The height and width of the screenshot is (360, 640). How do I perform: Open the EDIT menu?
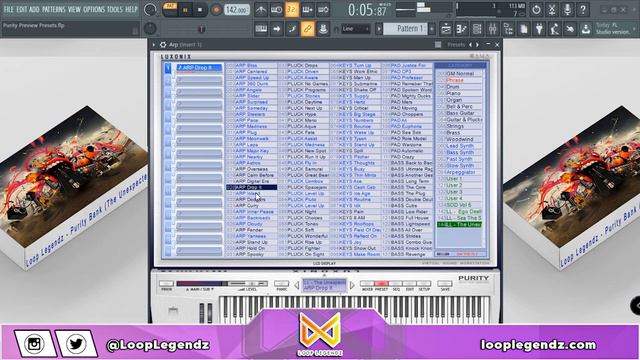tap(22, 9)
